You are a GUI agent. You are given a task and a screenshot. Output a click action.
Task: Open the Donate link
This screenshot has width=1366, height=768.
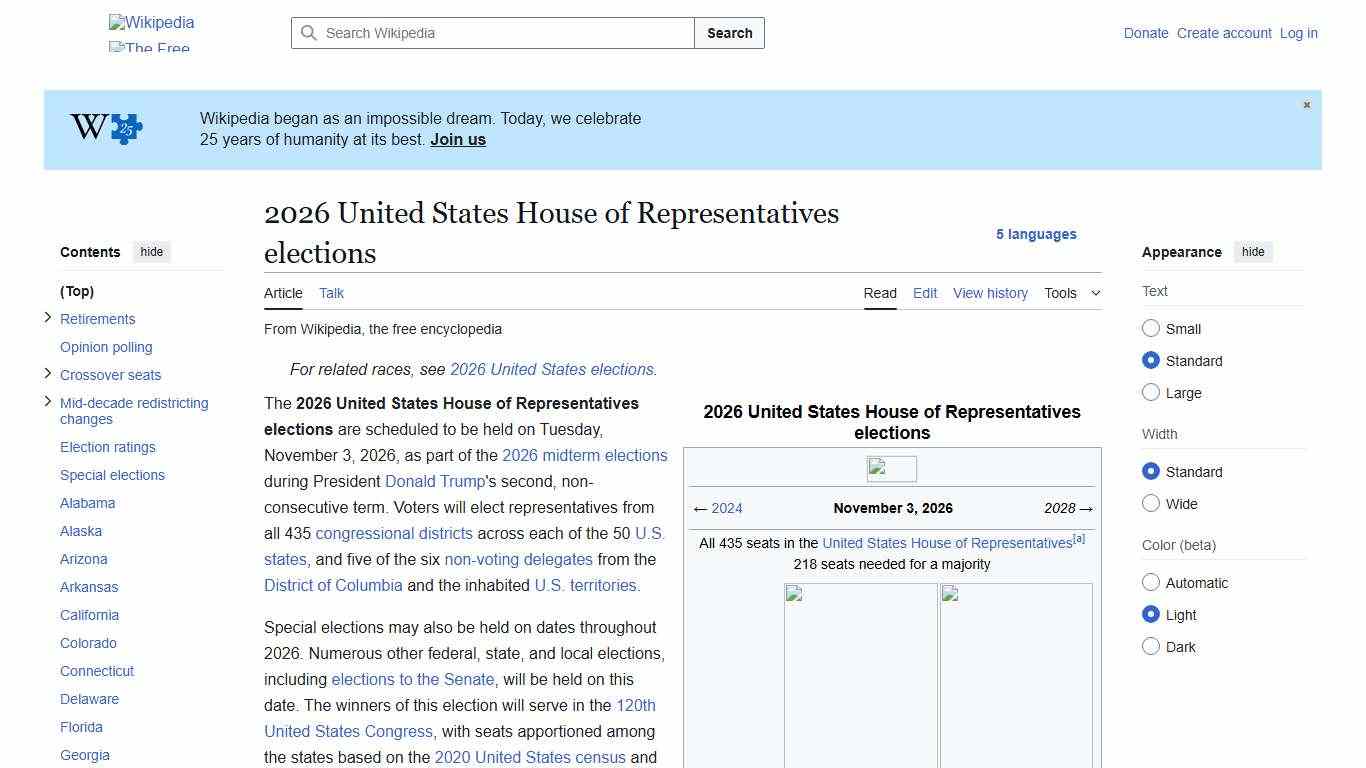click(x=1146, y=33)
